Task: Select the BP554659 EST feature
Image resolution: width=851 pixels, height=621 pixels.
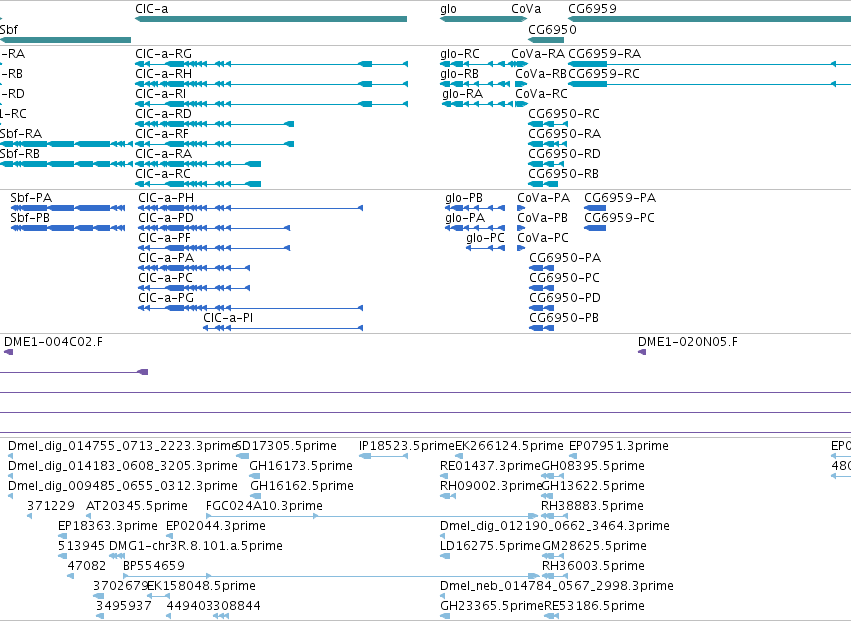Action: [x=332, y=576]
